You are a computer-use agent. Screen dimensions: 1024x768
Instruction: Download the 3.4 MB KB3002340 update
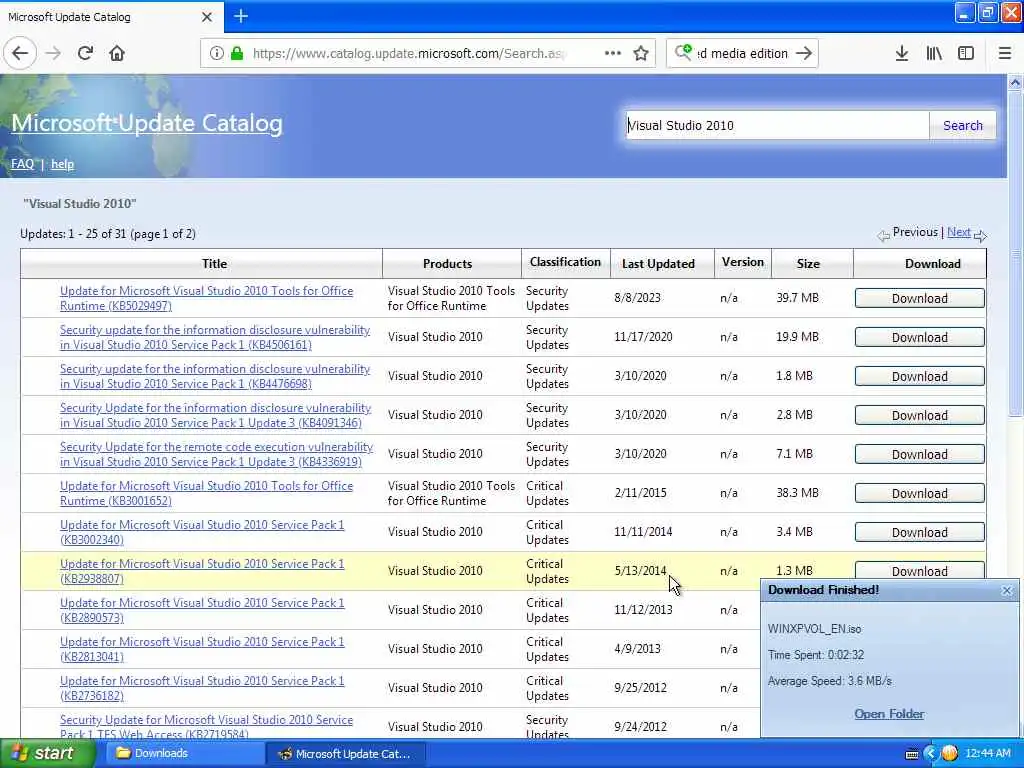tap(920, 532)
